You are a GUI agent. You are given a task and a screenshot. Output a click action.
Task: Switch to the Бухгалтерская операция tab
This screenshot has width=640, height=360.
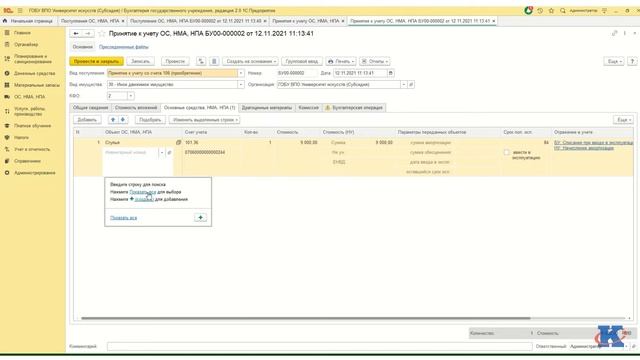(354, 108)
